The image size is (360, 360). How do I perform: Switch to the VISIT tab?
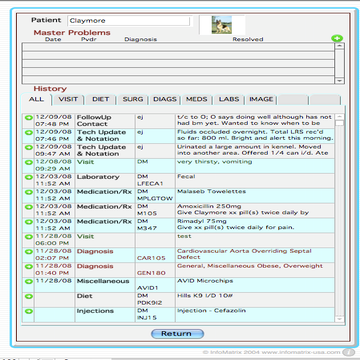68,99
